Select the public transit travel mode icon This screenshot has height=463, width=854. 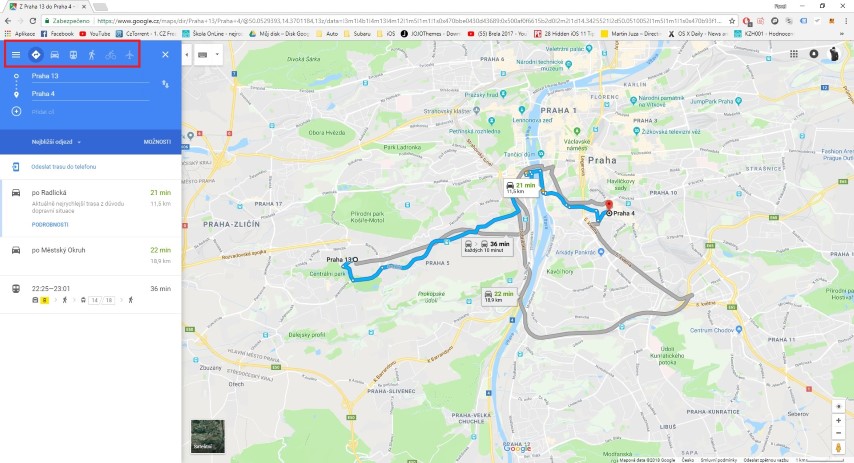(73, 54)
